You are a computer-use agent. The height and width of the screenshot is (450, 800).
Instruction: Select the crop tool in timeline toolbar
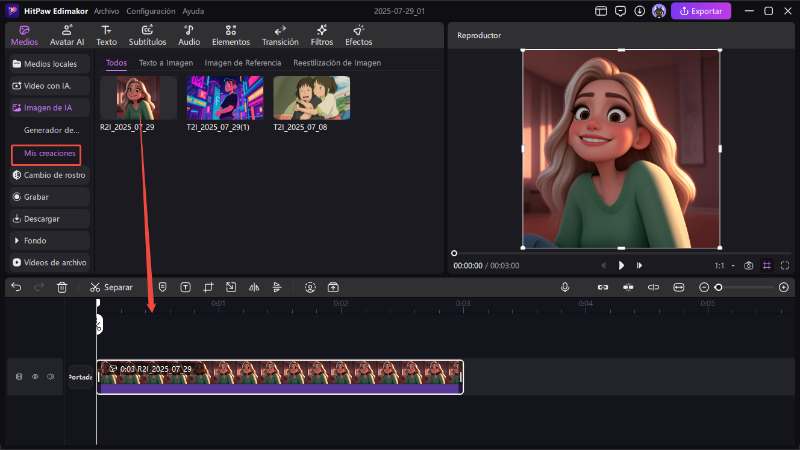208,287
